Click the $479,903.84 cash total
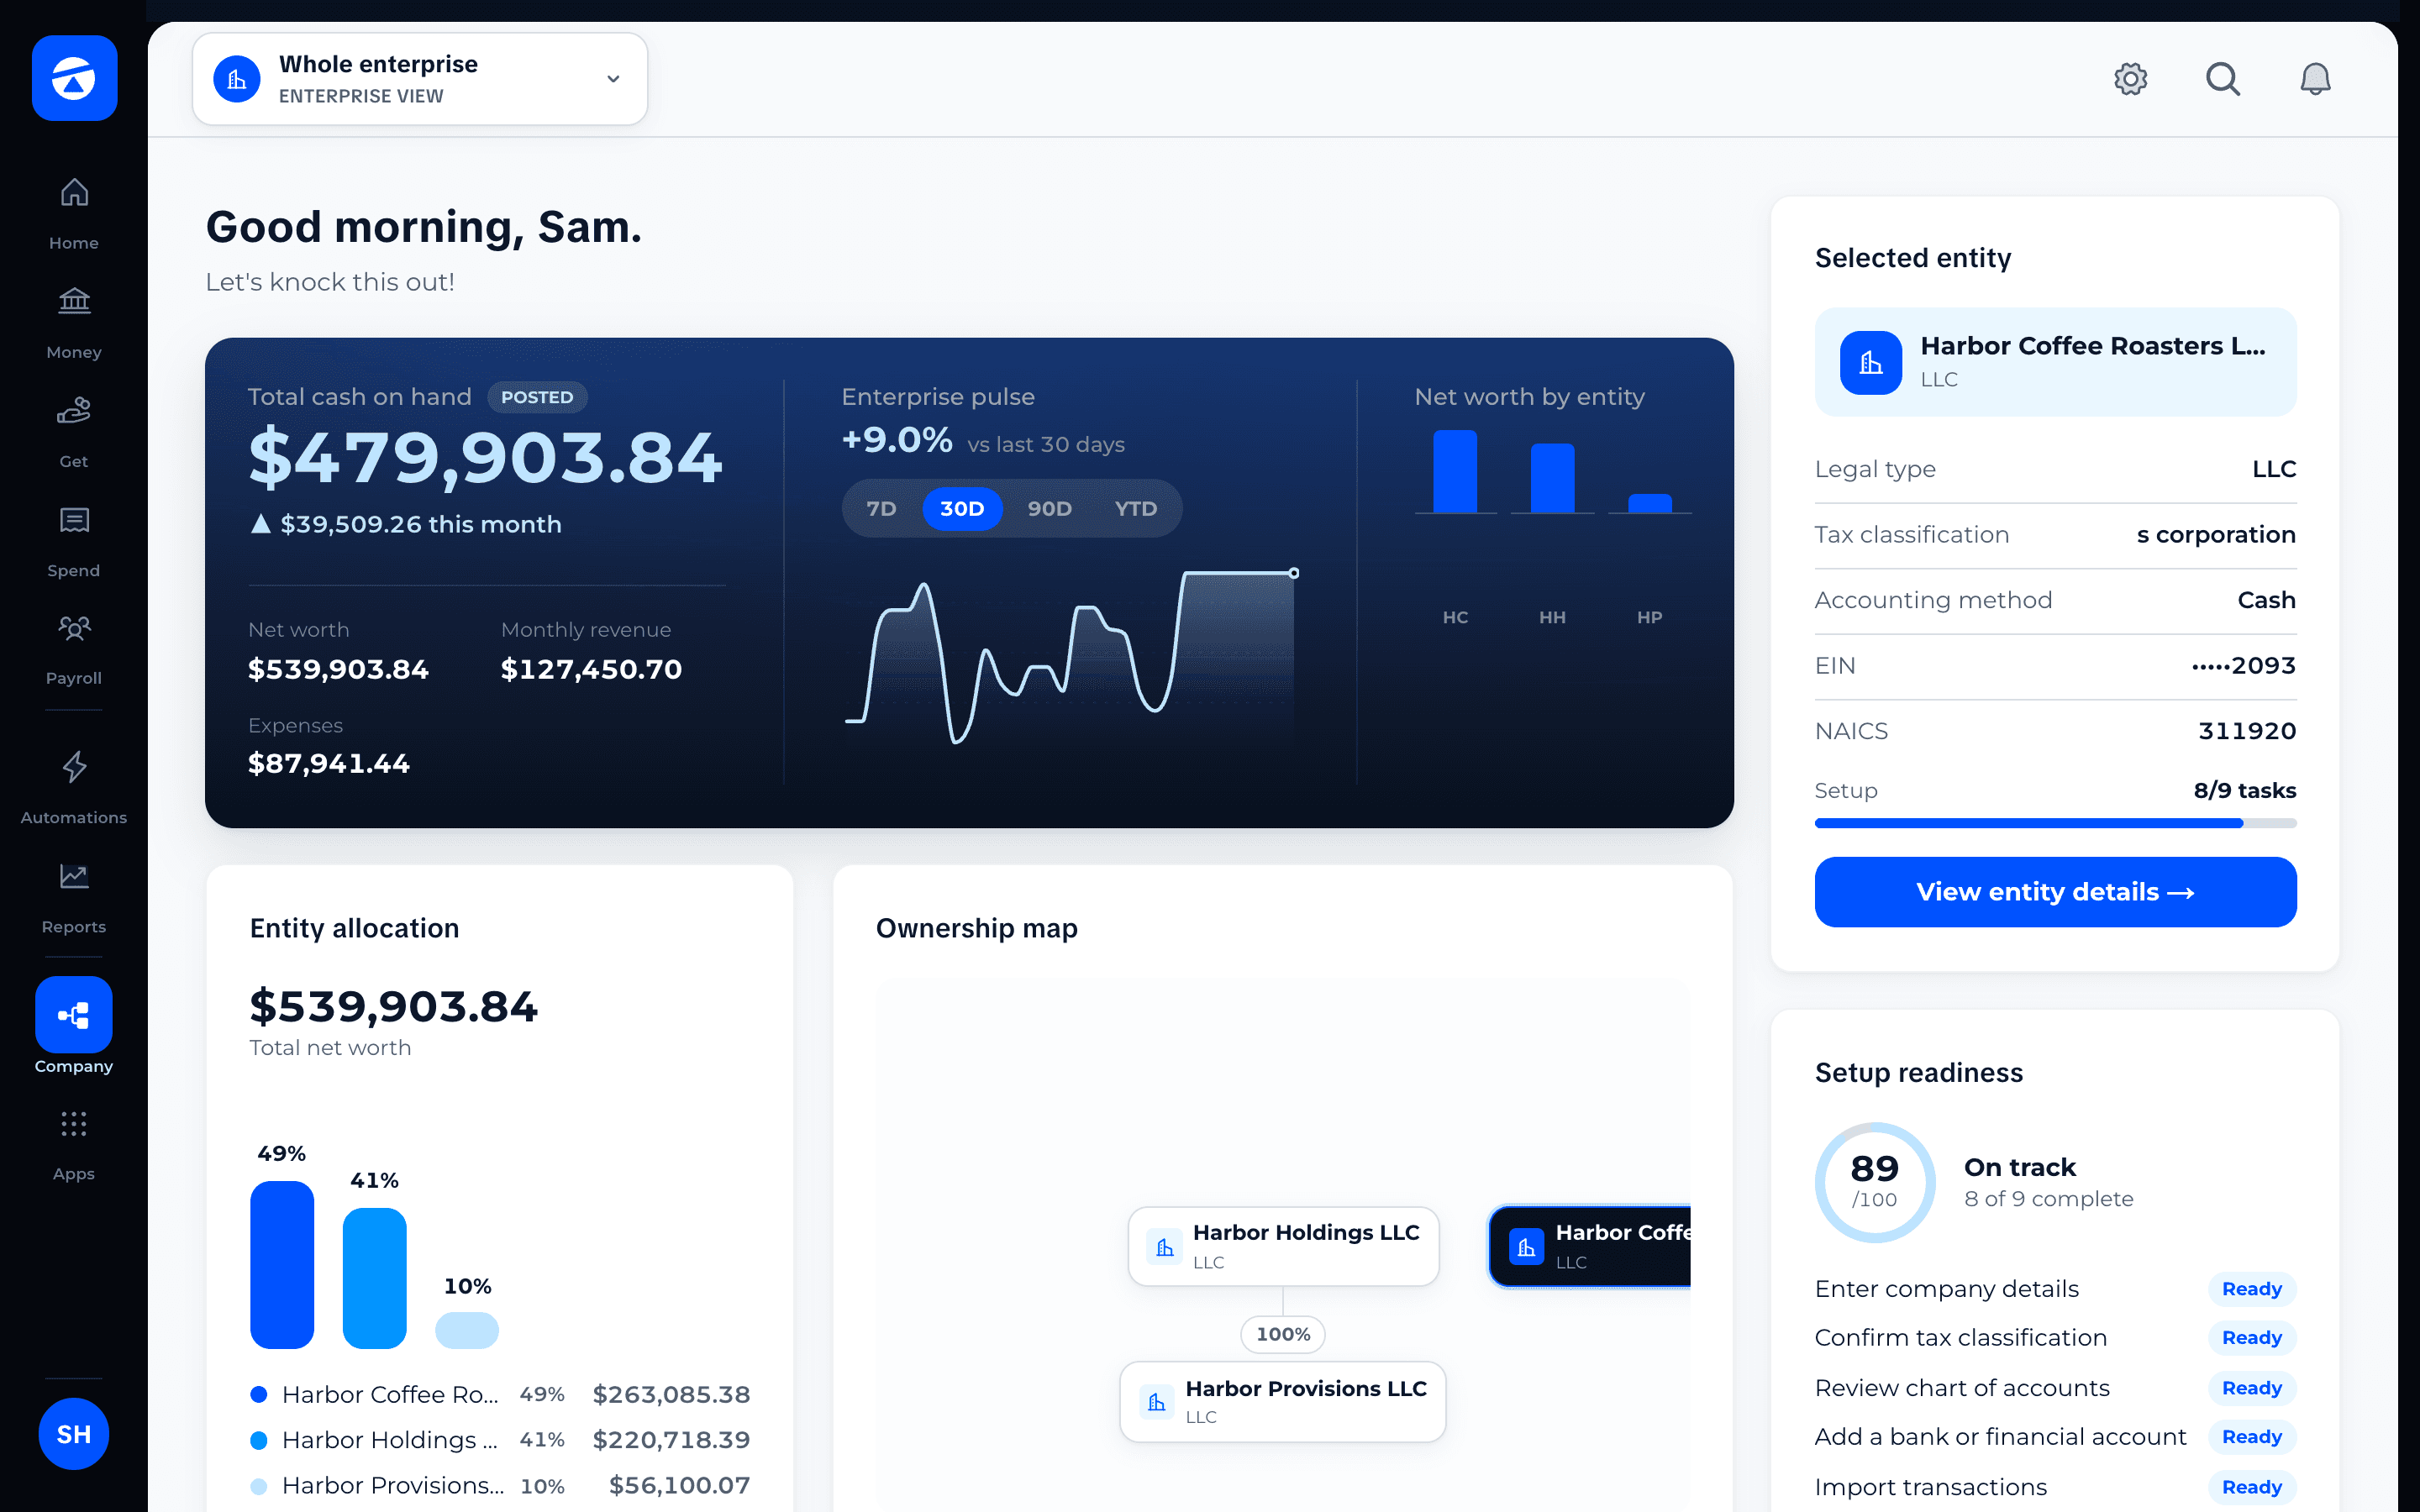The image size is (2420, 1512). point(485,458)
